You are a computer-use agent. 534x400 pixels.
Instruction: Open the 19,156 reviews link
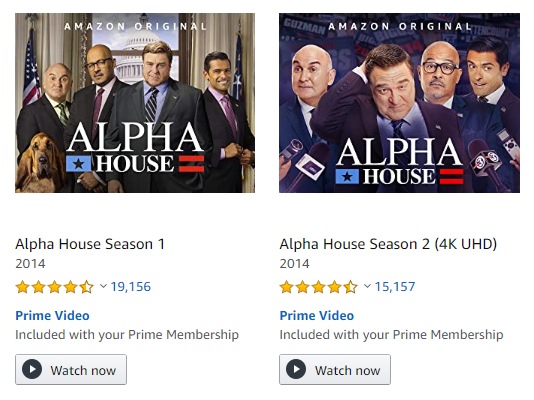[x=131, y=287]
